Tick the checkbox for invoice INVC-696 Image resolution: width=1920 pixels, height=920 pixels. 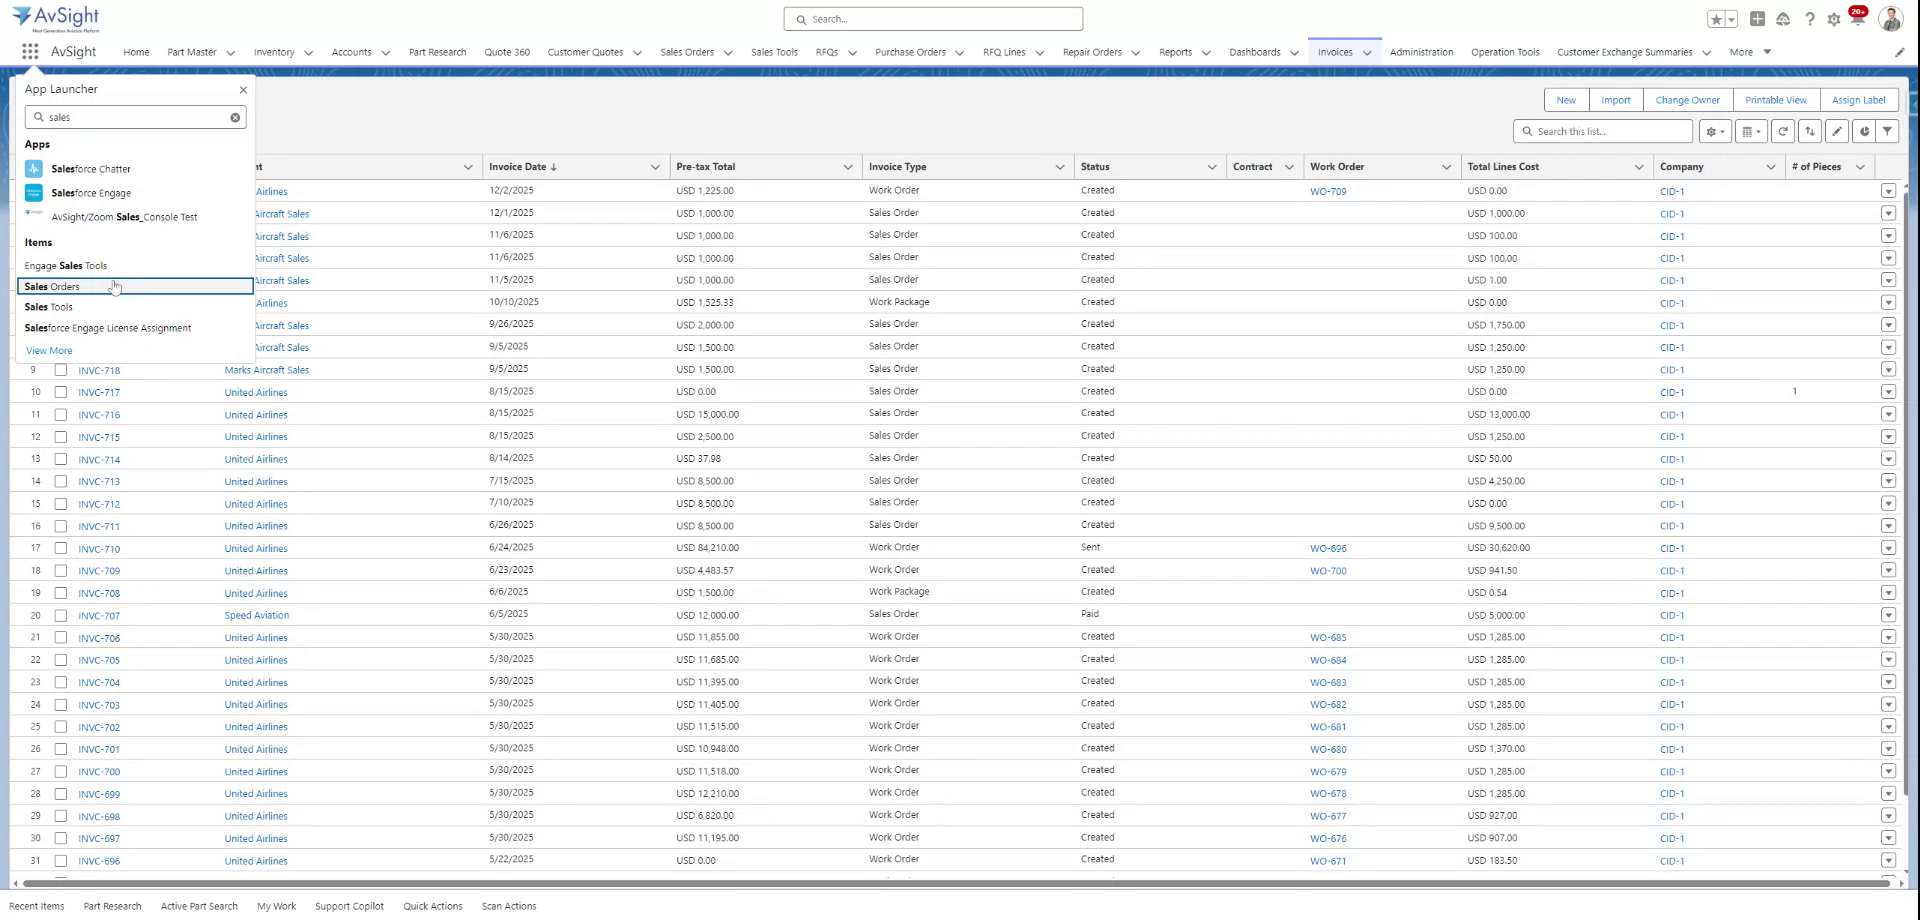[61, 860]
